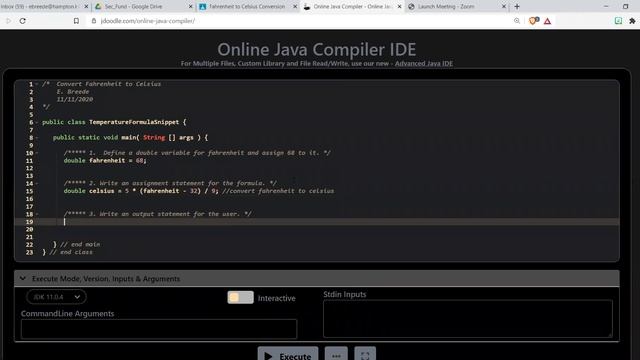This screenshot has height=360, width=640.
Task: Bookmark this page with the bookmark icon
Action: (76, 21)
